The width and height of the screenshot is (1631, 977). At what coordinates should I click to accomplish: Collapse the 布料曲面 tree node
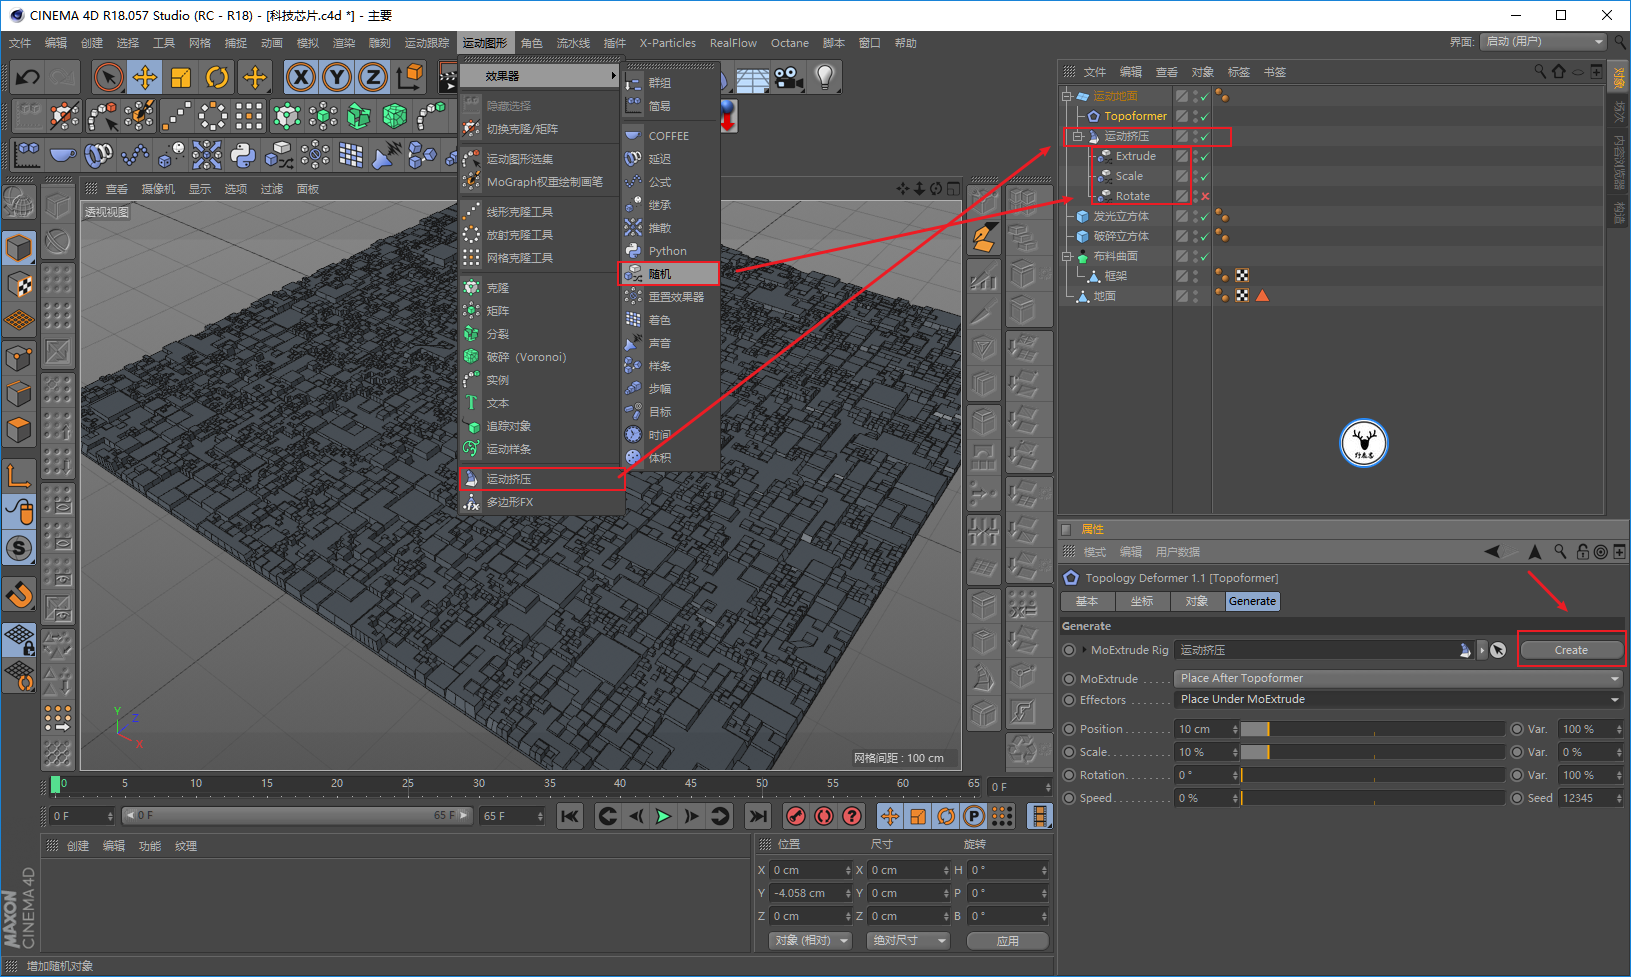pos(1066,256)
